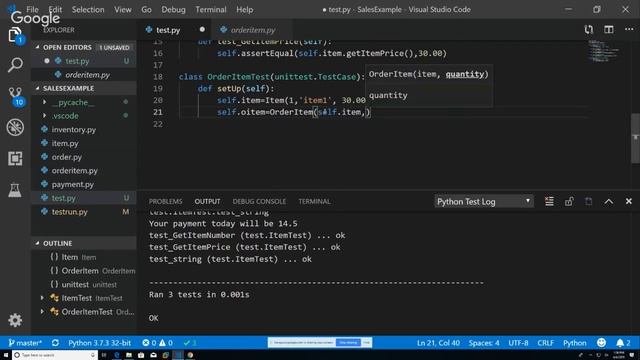Open the Debug view icon
The width and height of the screenshot is (640, 360).
click(15, 127)
